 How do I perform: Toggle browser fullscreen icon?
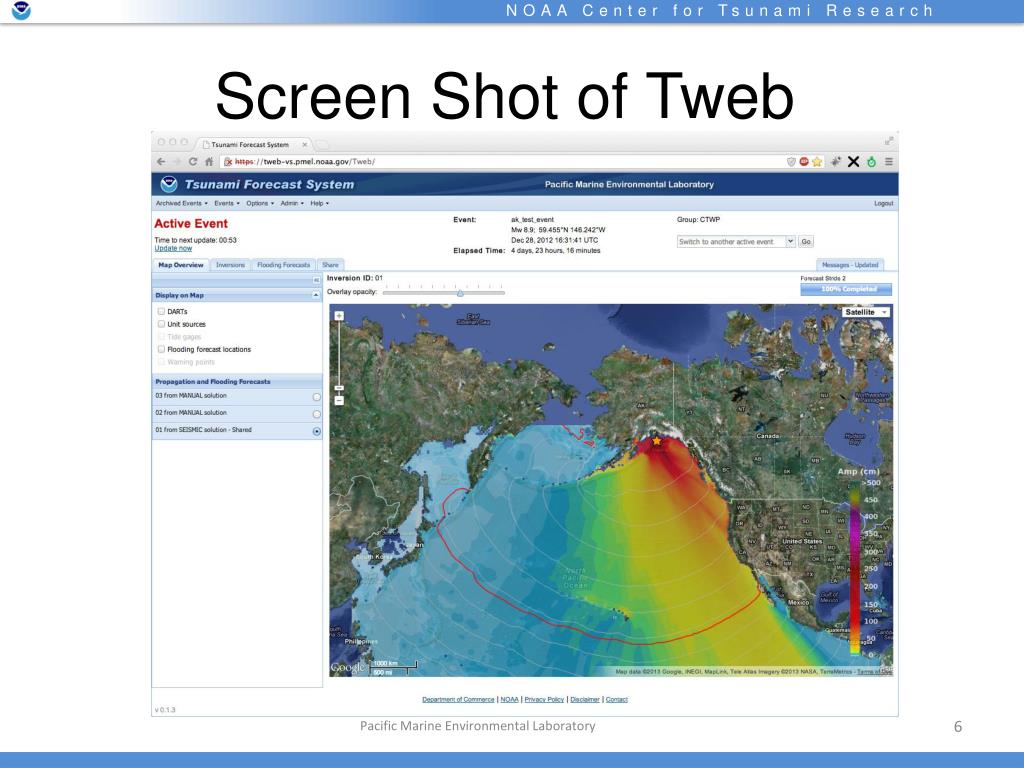(889, 141)
